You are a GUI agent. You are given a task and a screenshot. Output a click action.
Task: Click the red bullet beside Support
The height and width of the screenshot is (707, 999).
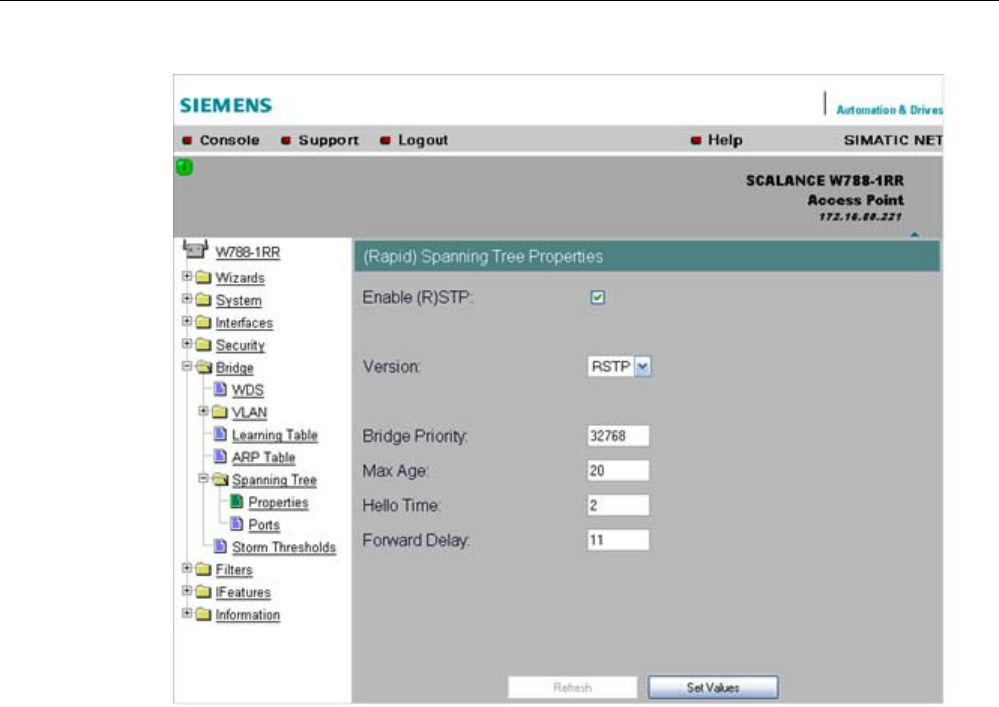(x=286, y=140)
